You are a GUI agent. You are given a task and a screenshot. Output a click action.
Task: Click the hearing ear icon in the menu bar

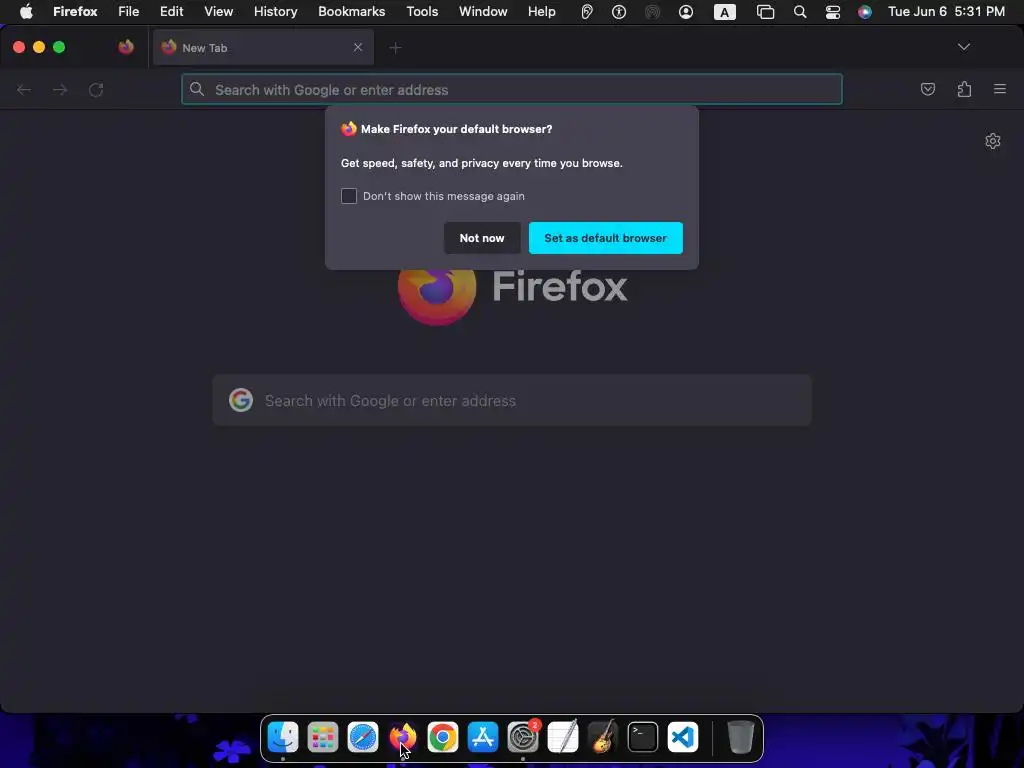pyautogui.click(x=586, y=12)
